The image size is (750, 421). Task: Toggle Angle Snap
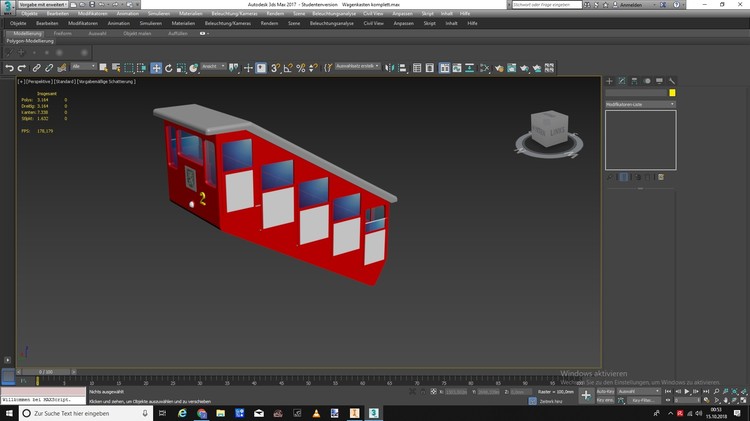[288, 68]
